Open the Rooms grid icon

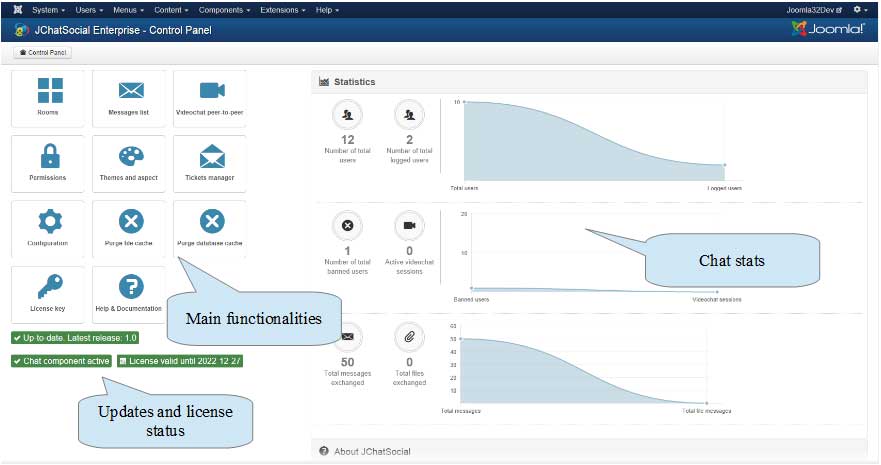pos(50,90)
